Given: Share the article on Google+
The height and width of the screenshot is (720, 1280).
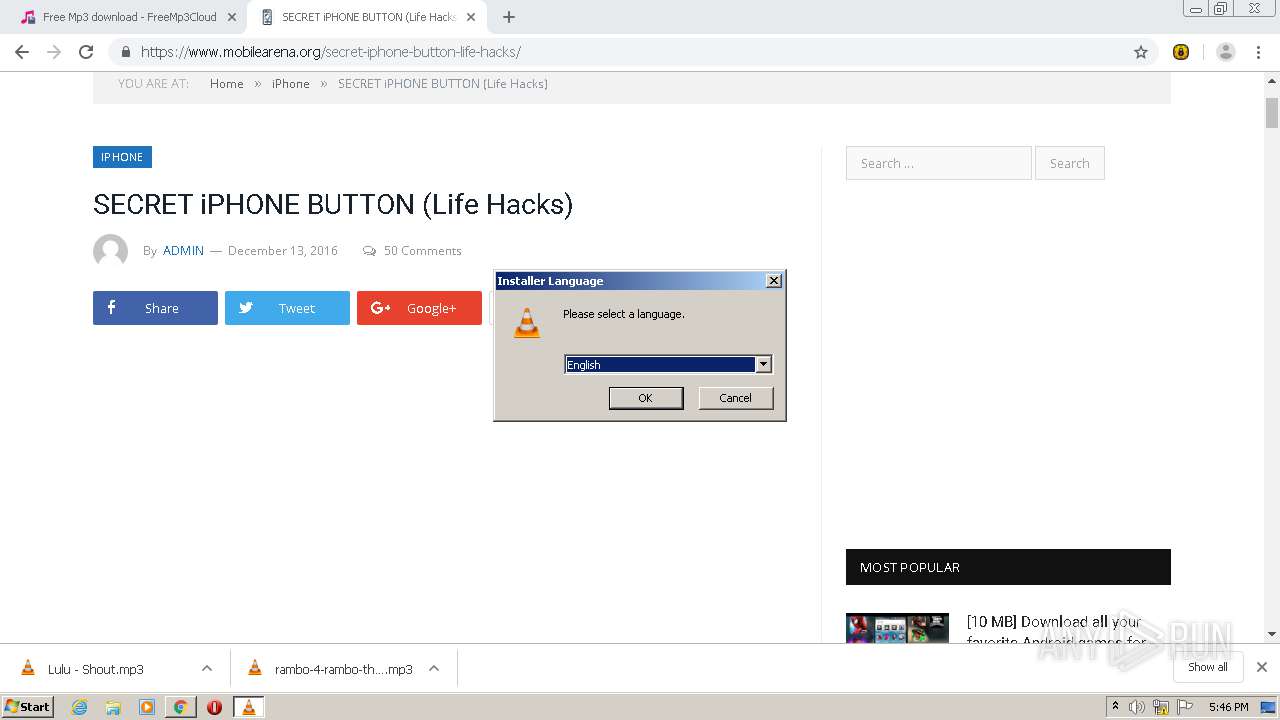Looking at the screenshot, I should tap(419, 308).
